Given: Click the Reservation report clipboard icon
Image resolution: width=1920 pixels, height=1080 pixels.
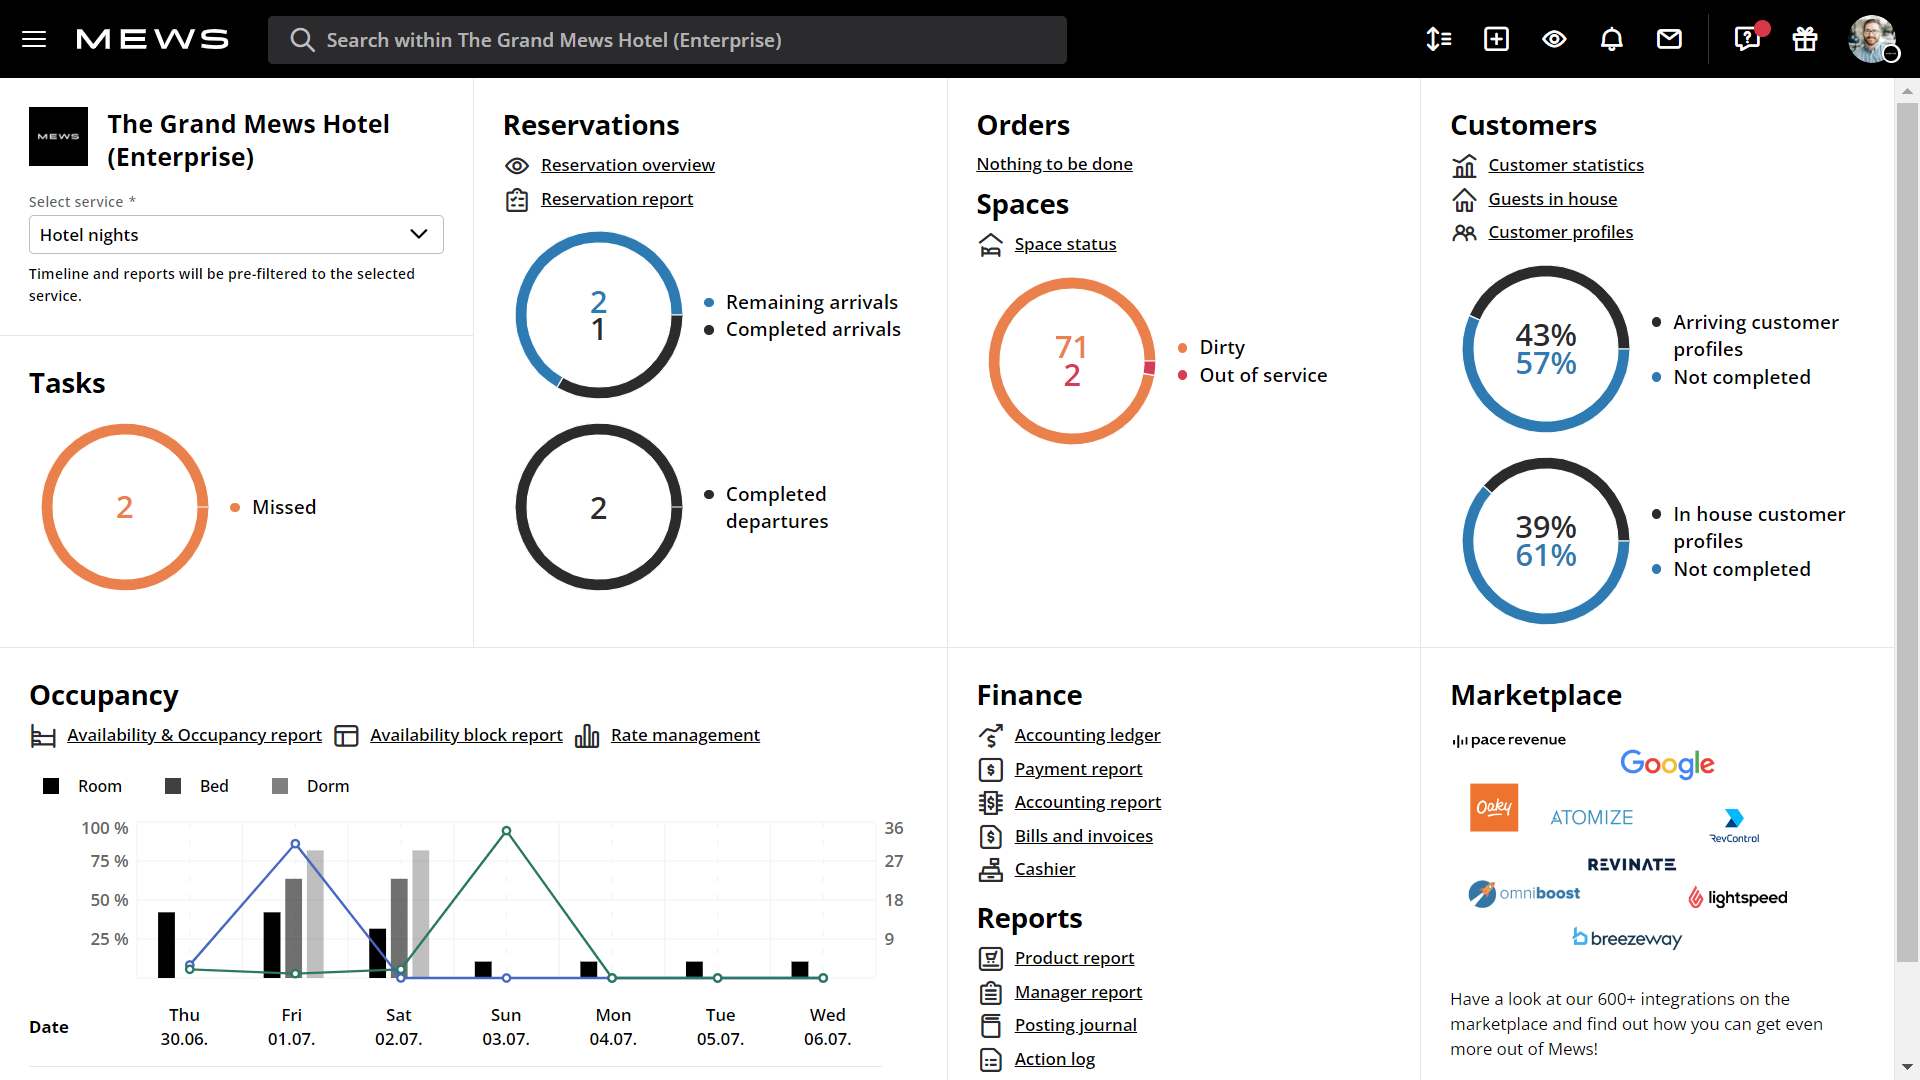Looking at the screenshot, I should pos(517,199).
